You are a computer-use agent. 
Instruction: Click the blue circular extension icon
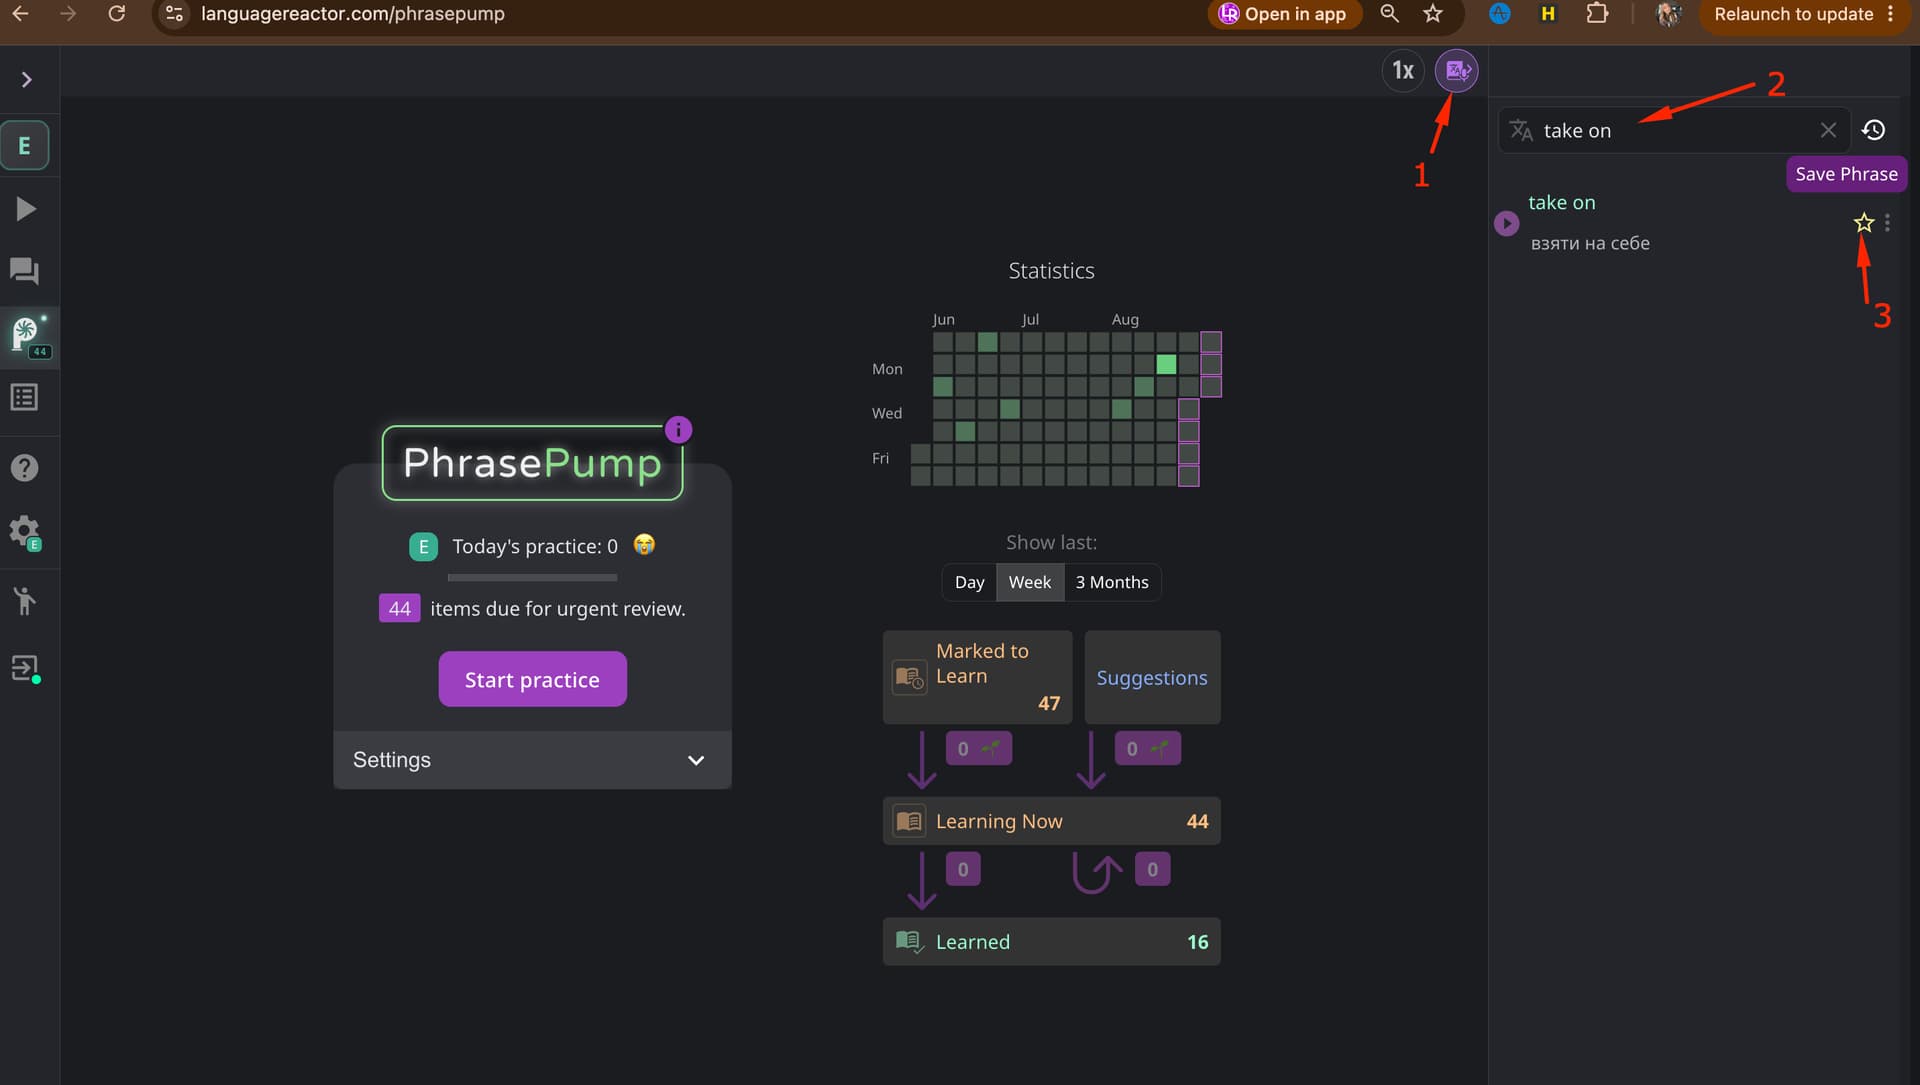coord(1500,14)
